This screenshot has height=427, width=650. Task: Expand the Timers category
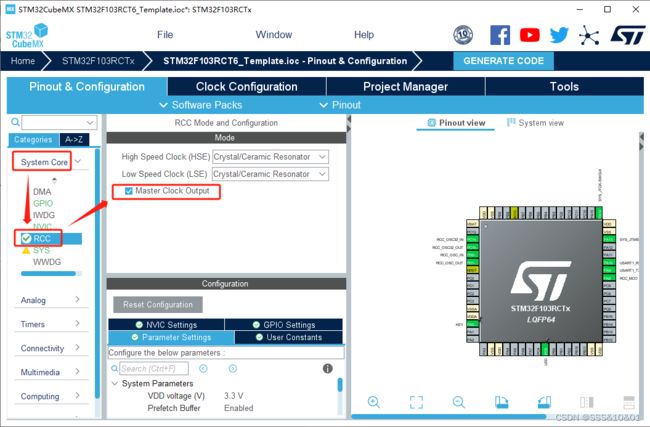tap(78, 323)
